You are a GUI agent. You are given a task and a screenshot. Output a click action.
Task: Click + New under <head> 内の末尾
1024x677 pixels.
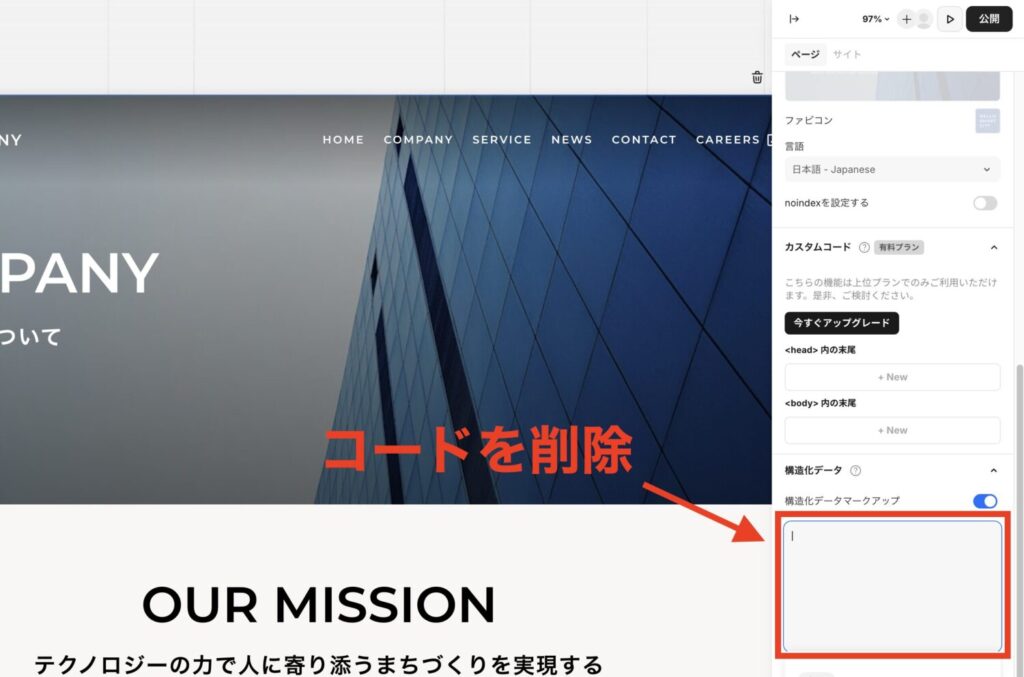tap(892, 377)
